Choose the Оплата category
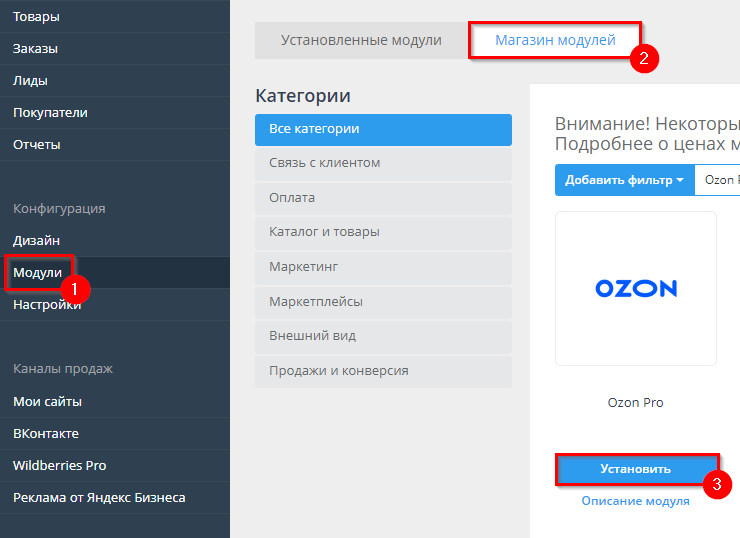740x538 pixels. tap(383, 198)
